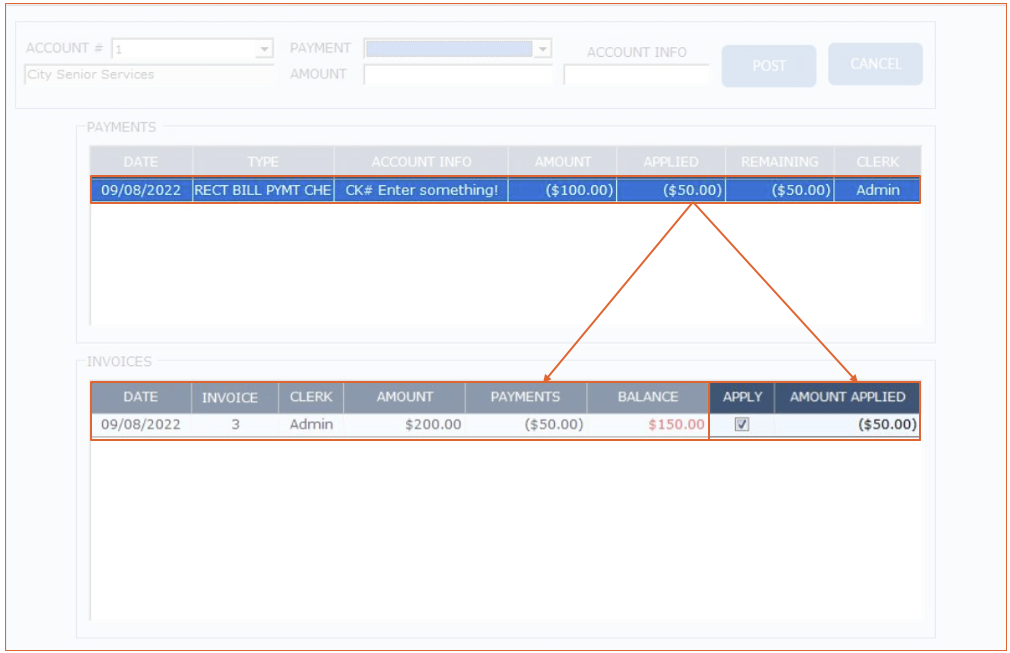The height and width of the screenshot is (653, 1010).
Task: Open the Account # dropdown
Action: point(264,49)
